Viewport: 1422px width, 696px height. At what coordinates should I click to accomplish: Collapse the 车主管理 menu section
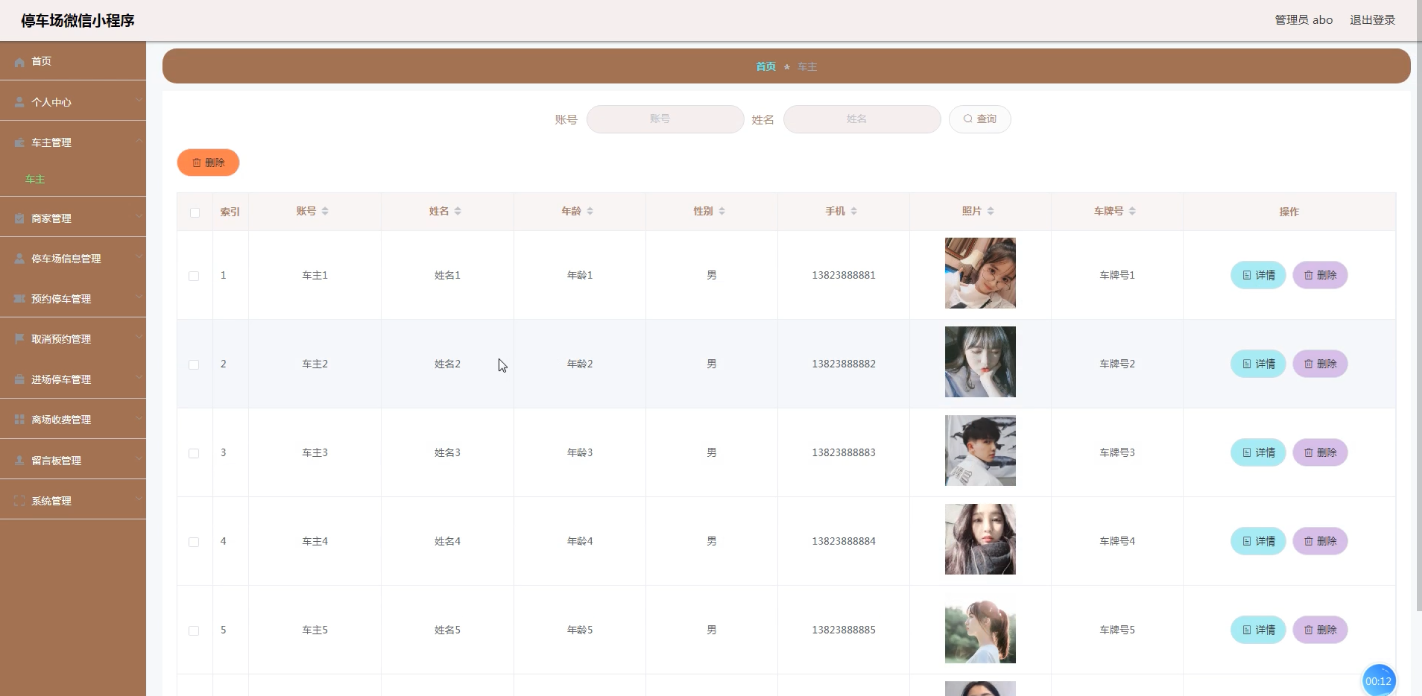[140, 142]
